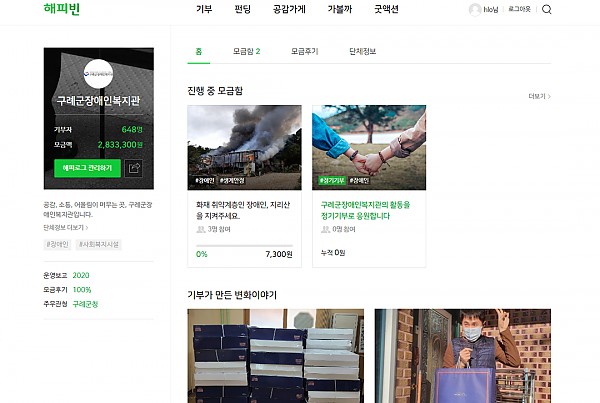Click participant icon under 정기기부 card

coord(326,229)
